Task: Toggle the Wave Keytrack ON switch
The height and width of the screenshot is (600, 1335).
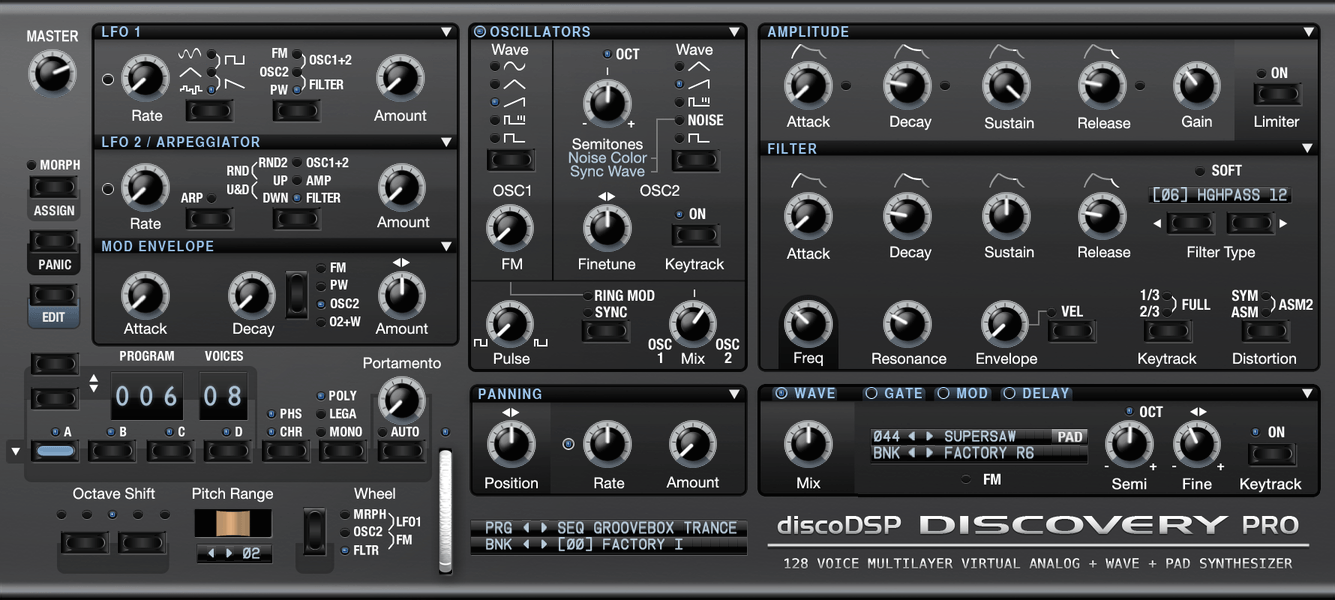Action: click(x=1270, y=456)
